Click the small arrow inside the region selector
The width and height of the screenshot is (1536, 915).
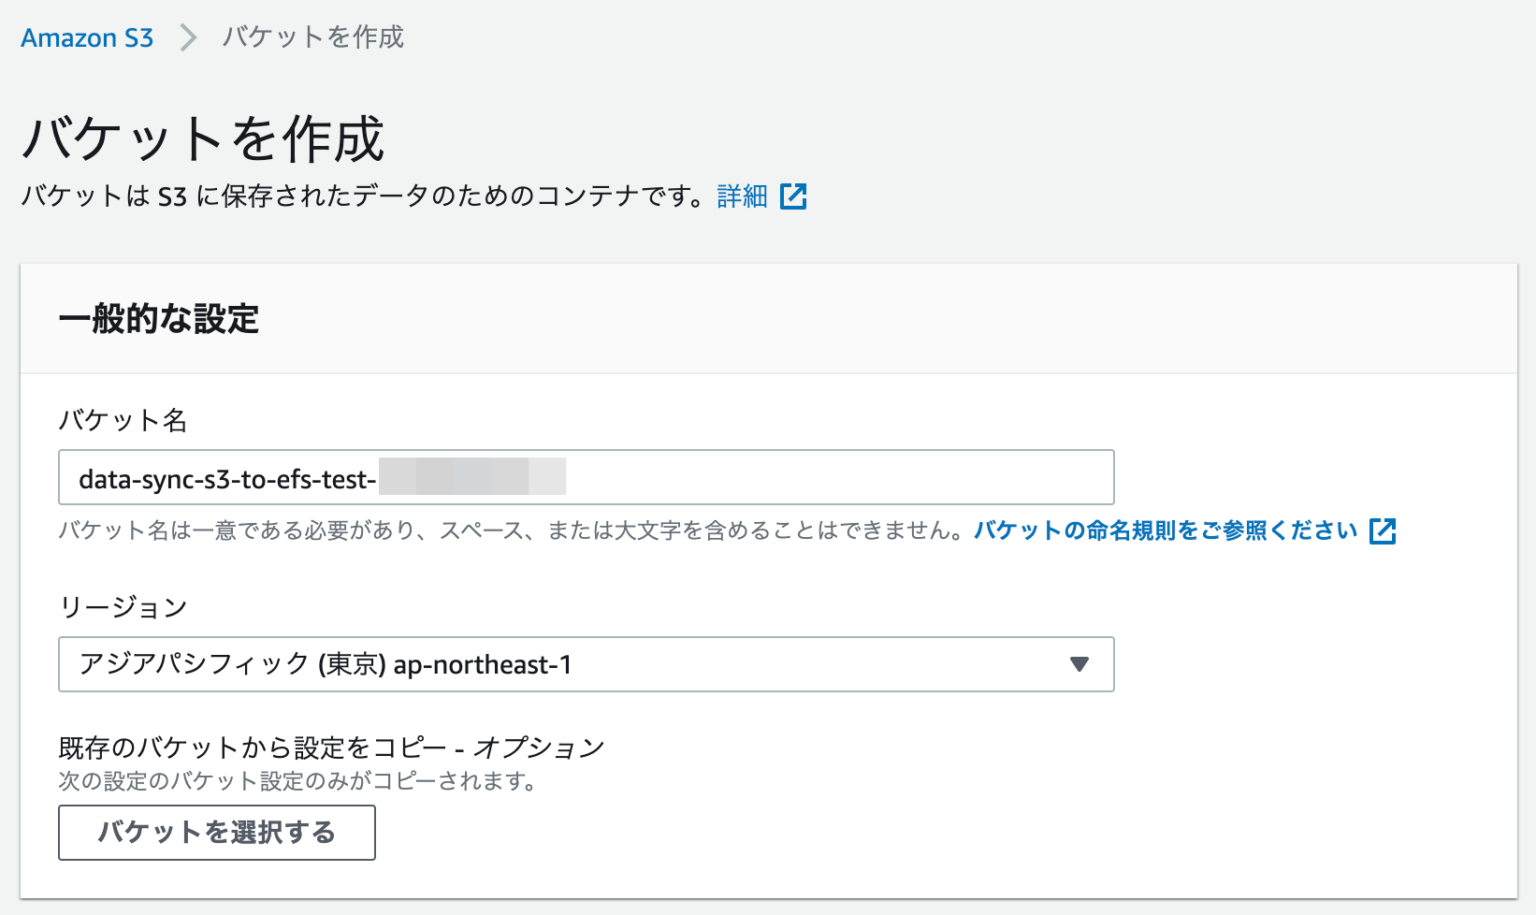tap(1078, 664)
